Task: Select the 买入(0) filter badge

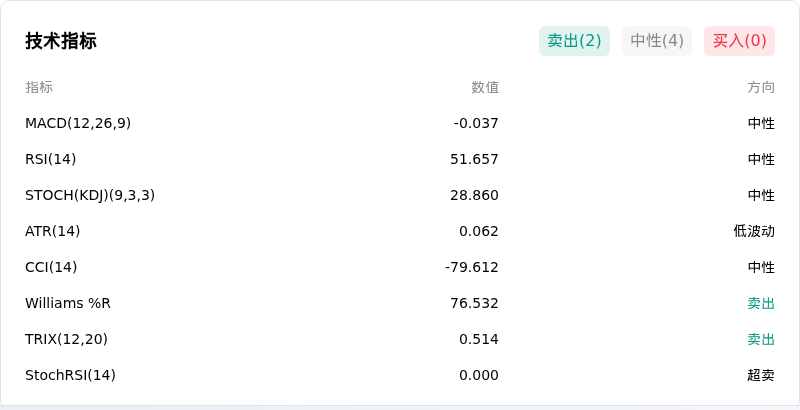Action: [739, 41]
